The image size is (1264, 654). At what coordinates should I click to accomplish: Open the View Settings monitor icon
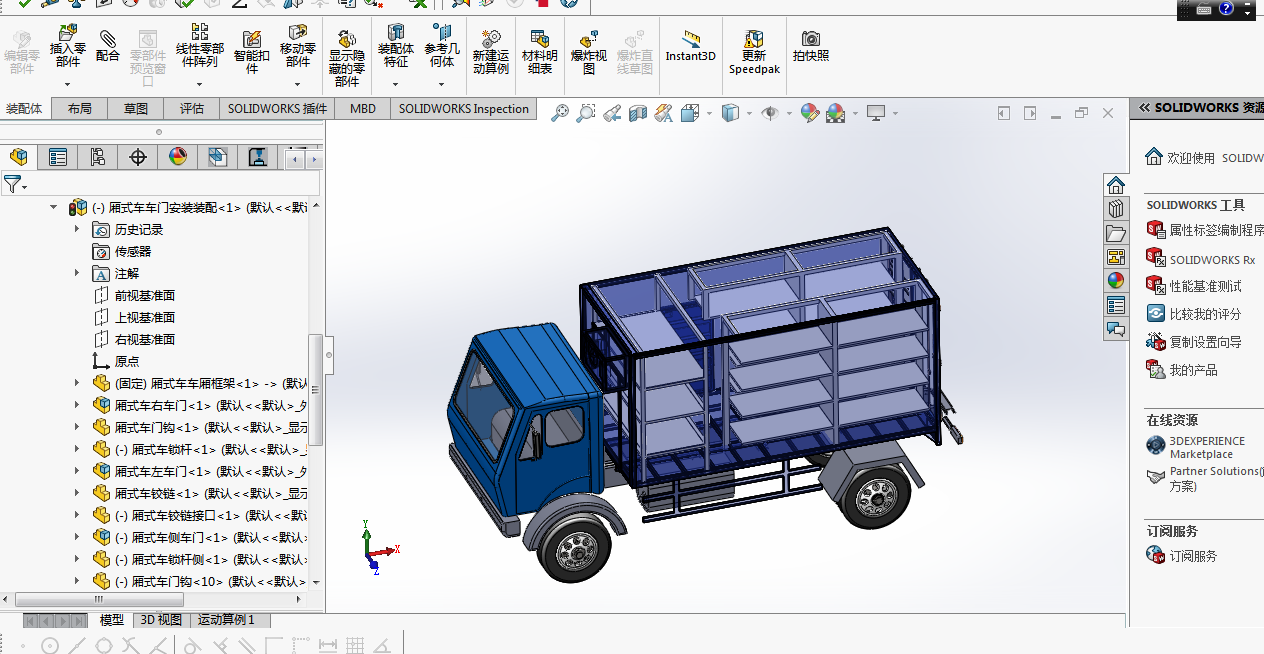(876, 114)
